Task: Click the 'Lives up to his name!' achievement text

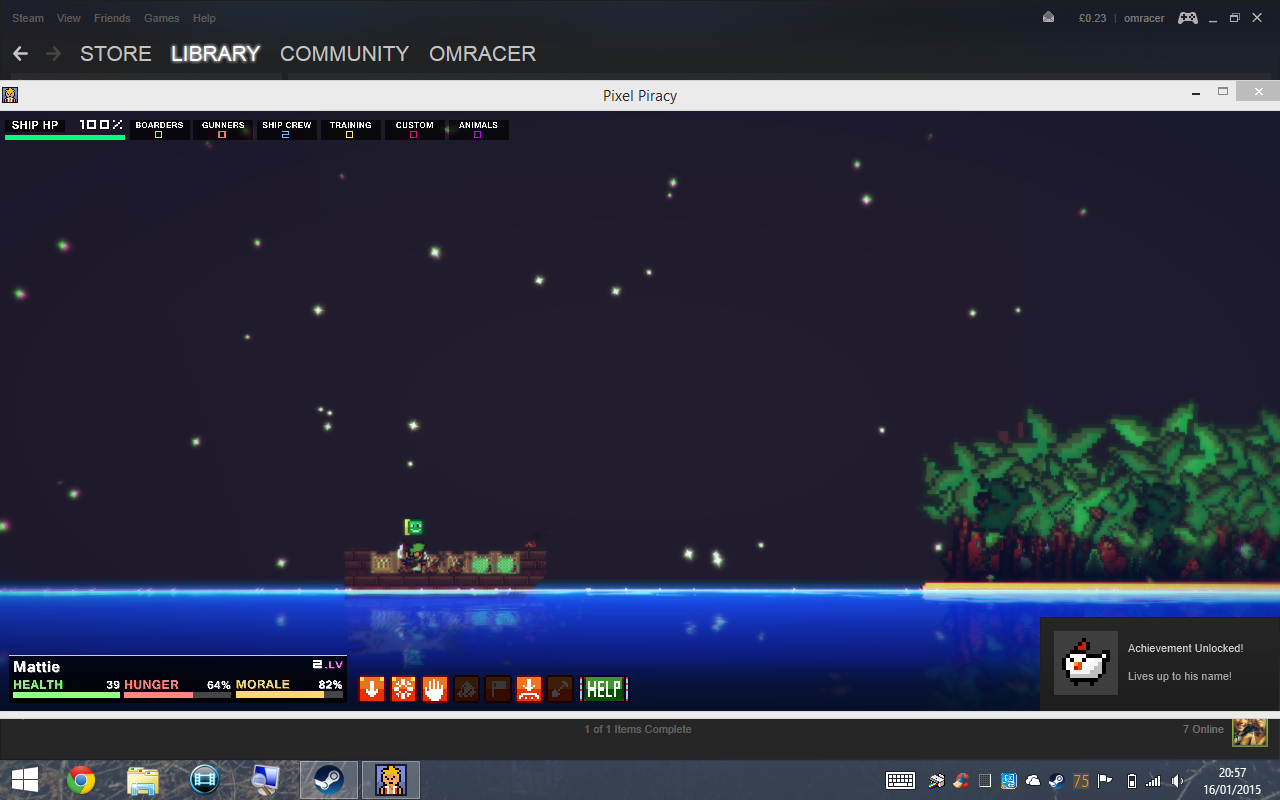Action: pos(1180,676)
